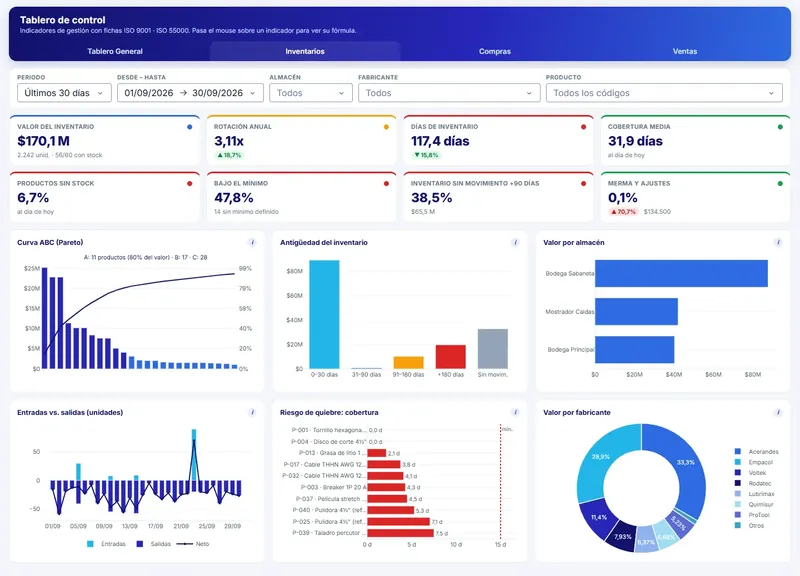Open info icon on Valor por fabricante
Image resolution: width=800 pixels, height=576 pixels.
pos(778,412)
